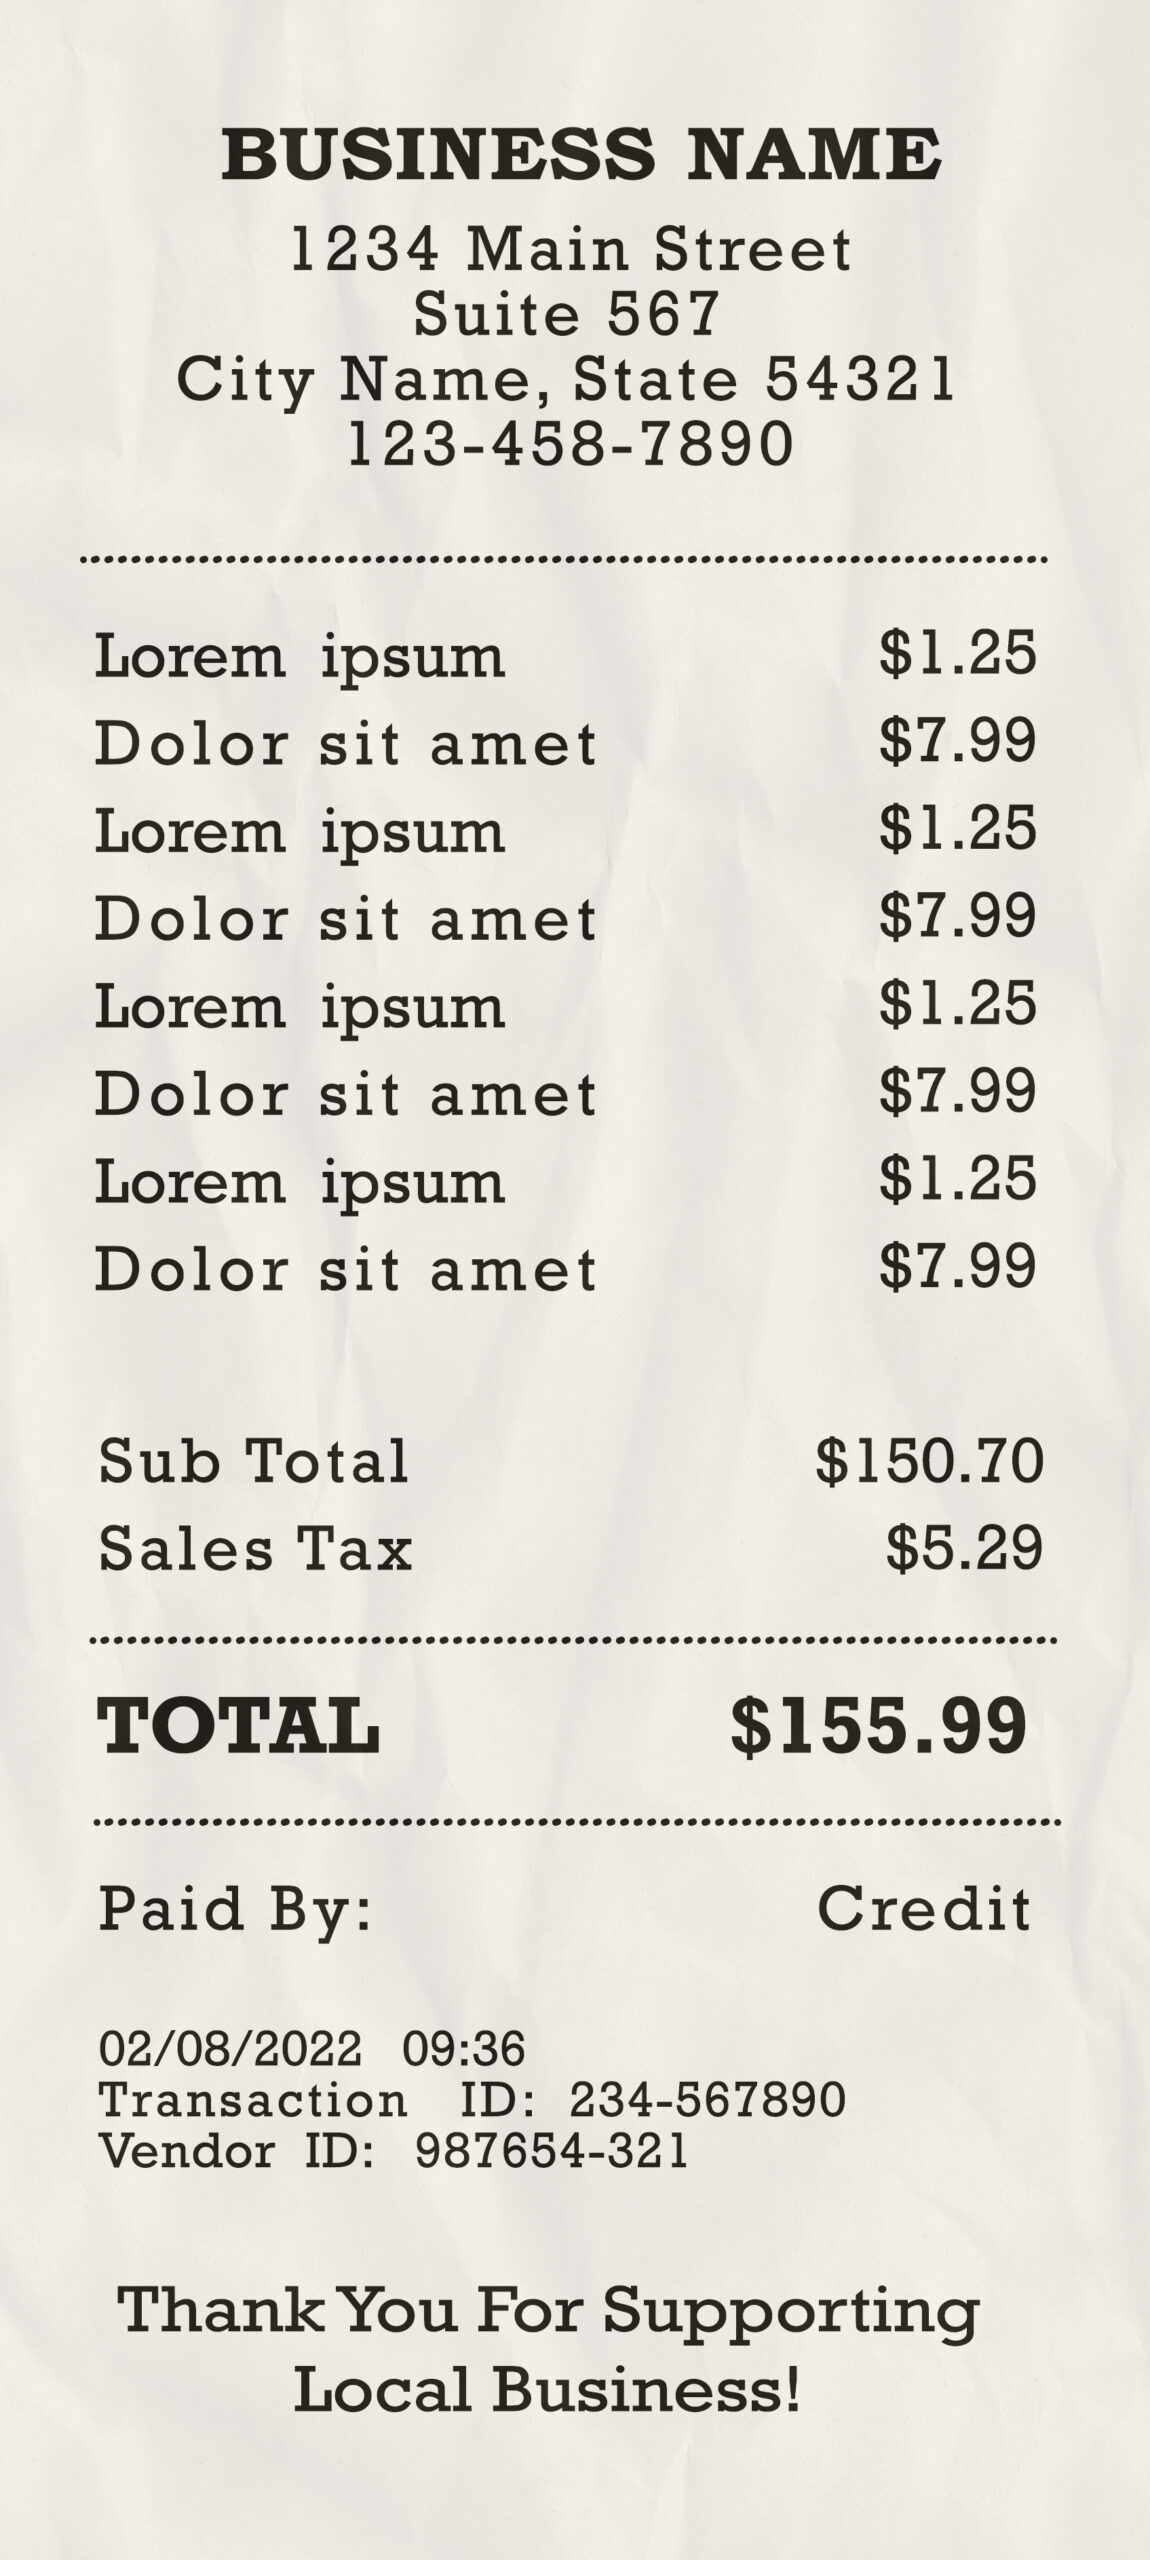1150x2560 pixels.
Task: Click the BUSINESS NAME header text
Action: pyautogui.click(x=580, y=155)
